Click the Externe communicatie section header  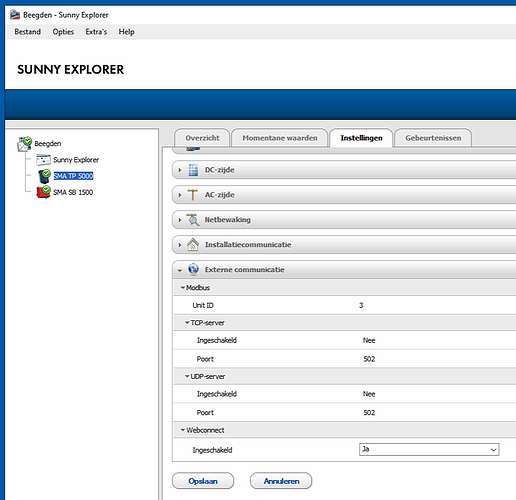[x=344, y=269]
